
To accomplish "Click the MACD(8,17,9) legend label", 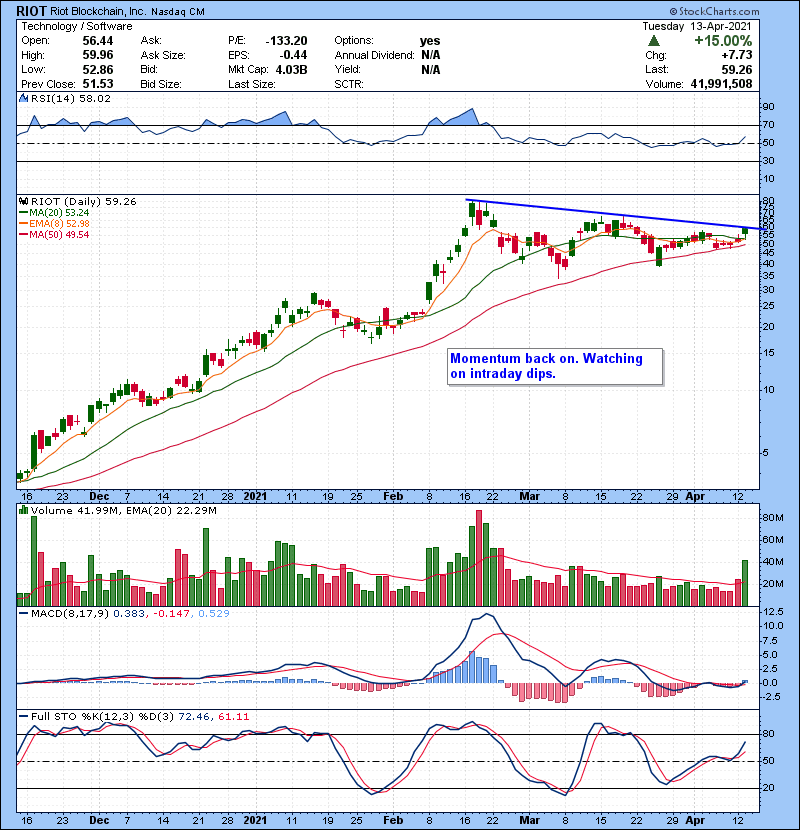I will click(70, 614).
